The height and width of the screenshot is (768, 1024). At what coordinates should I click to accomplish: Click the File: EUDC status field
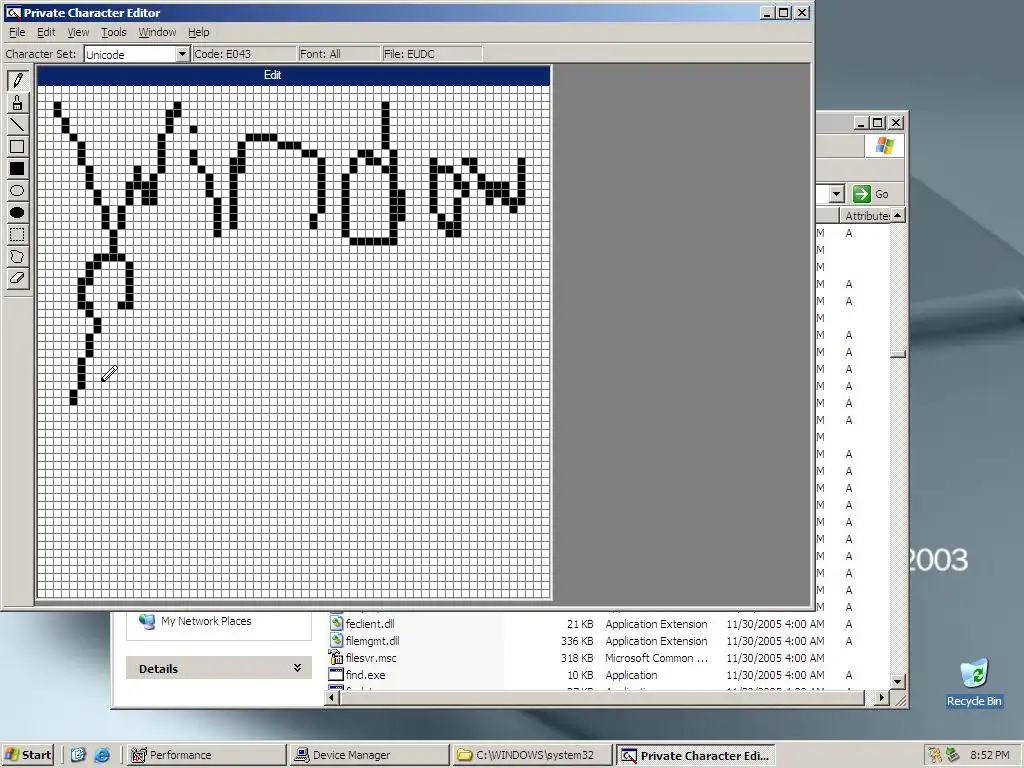(x=432, y=54)
